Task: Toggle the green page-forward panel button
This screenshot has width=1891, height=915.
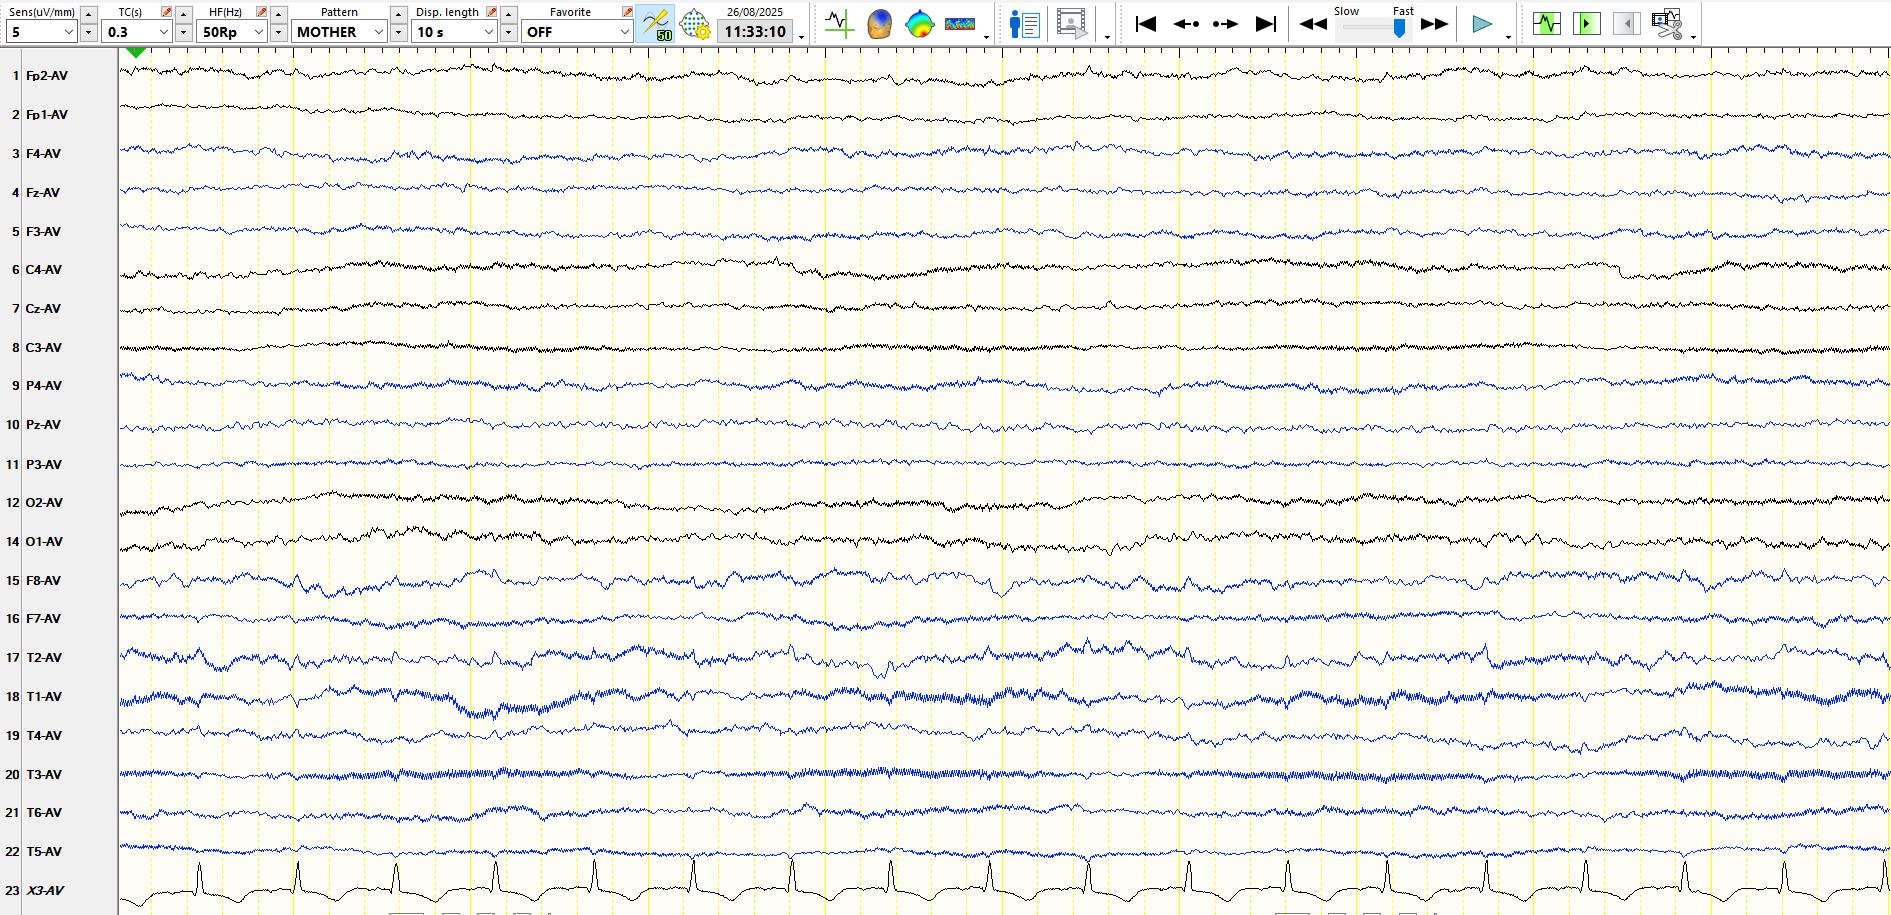Action: click(1586, 24)
